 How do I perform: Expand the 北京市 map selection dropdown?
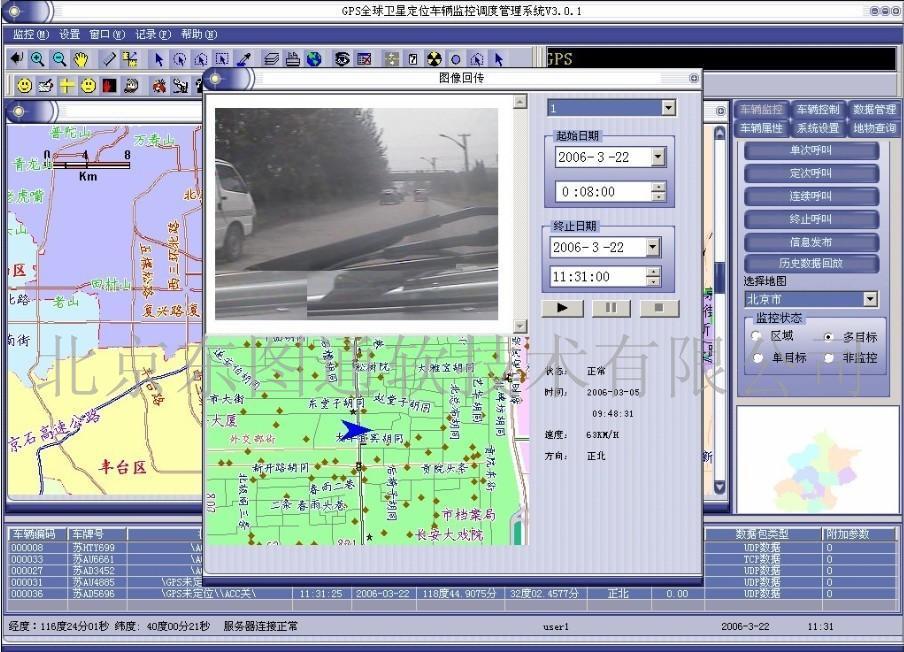(x=870, y=299)
